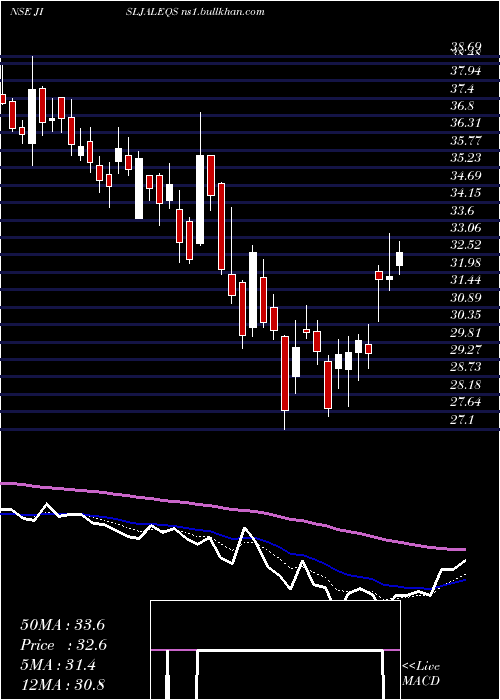The width and height of the screenshot is (500, 700).
Task: Click the 37.94 price axis label
Action: pos(465,71)
